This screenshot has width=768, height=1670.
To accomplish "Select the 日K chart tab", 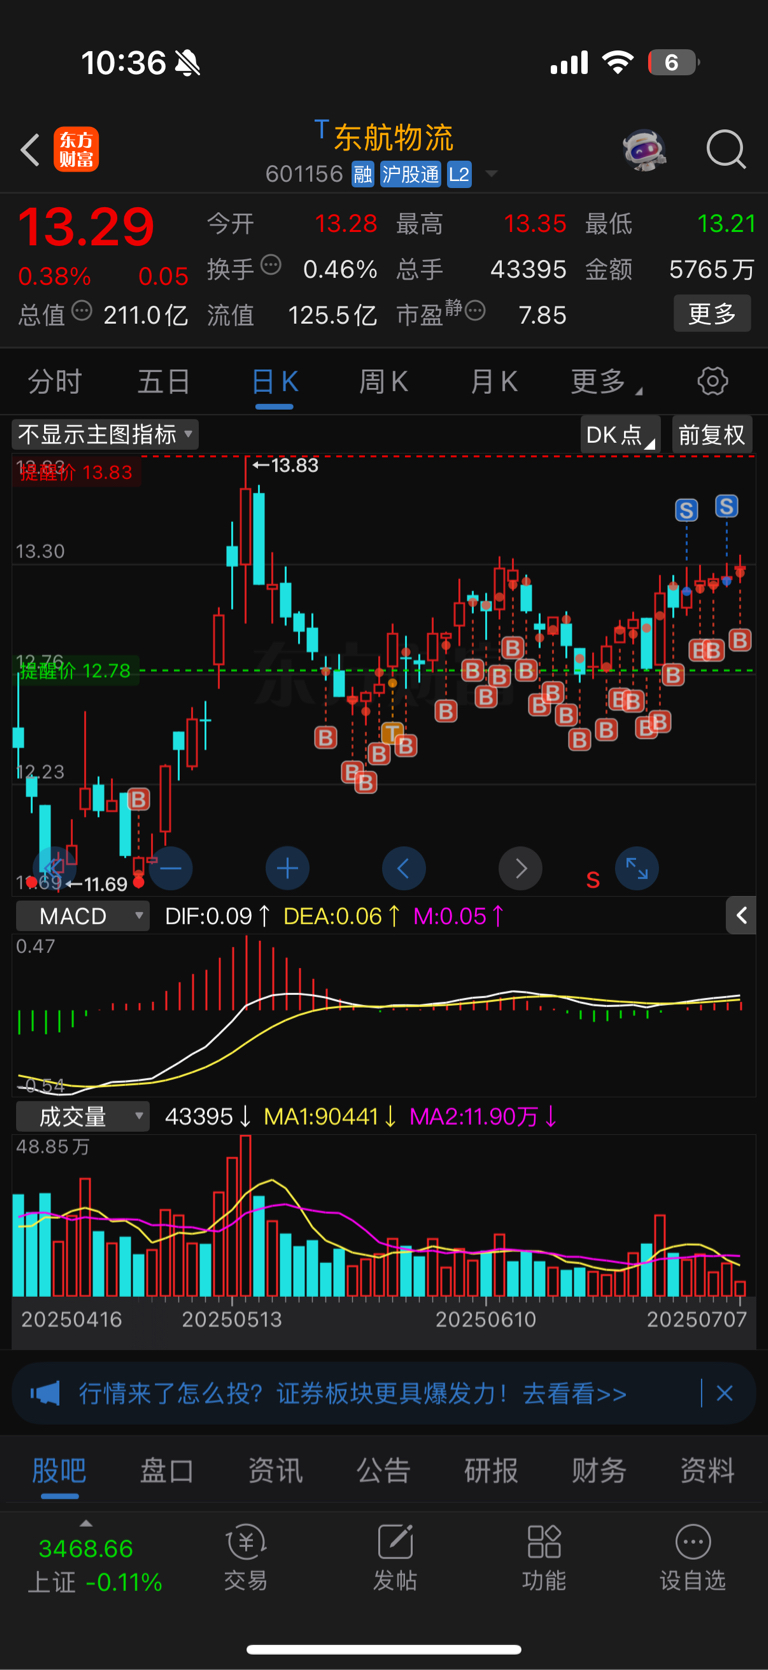I will click(274, 381).
